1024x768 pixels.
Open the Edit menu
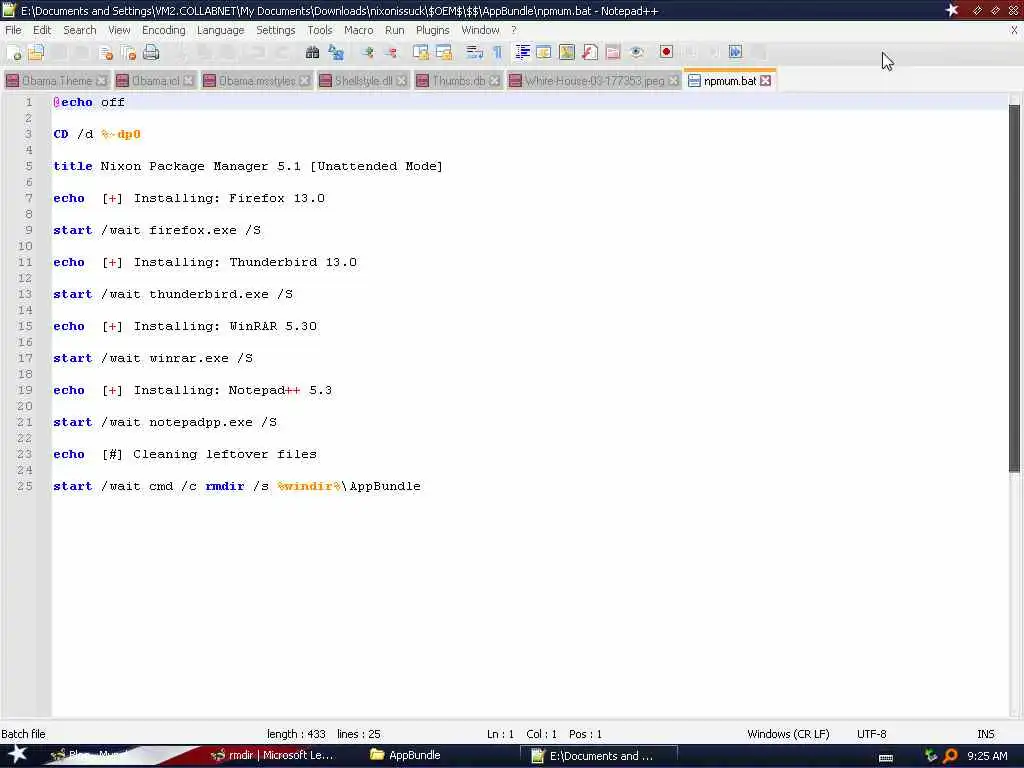coord(42,30)
